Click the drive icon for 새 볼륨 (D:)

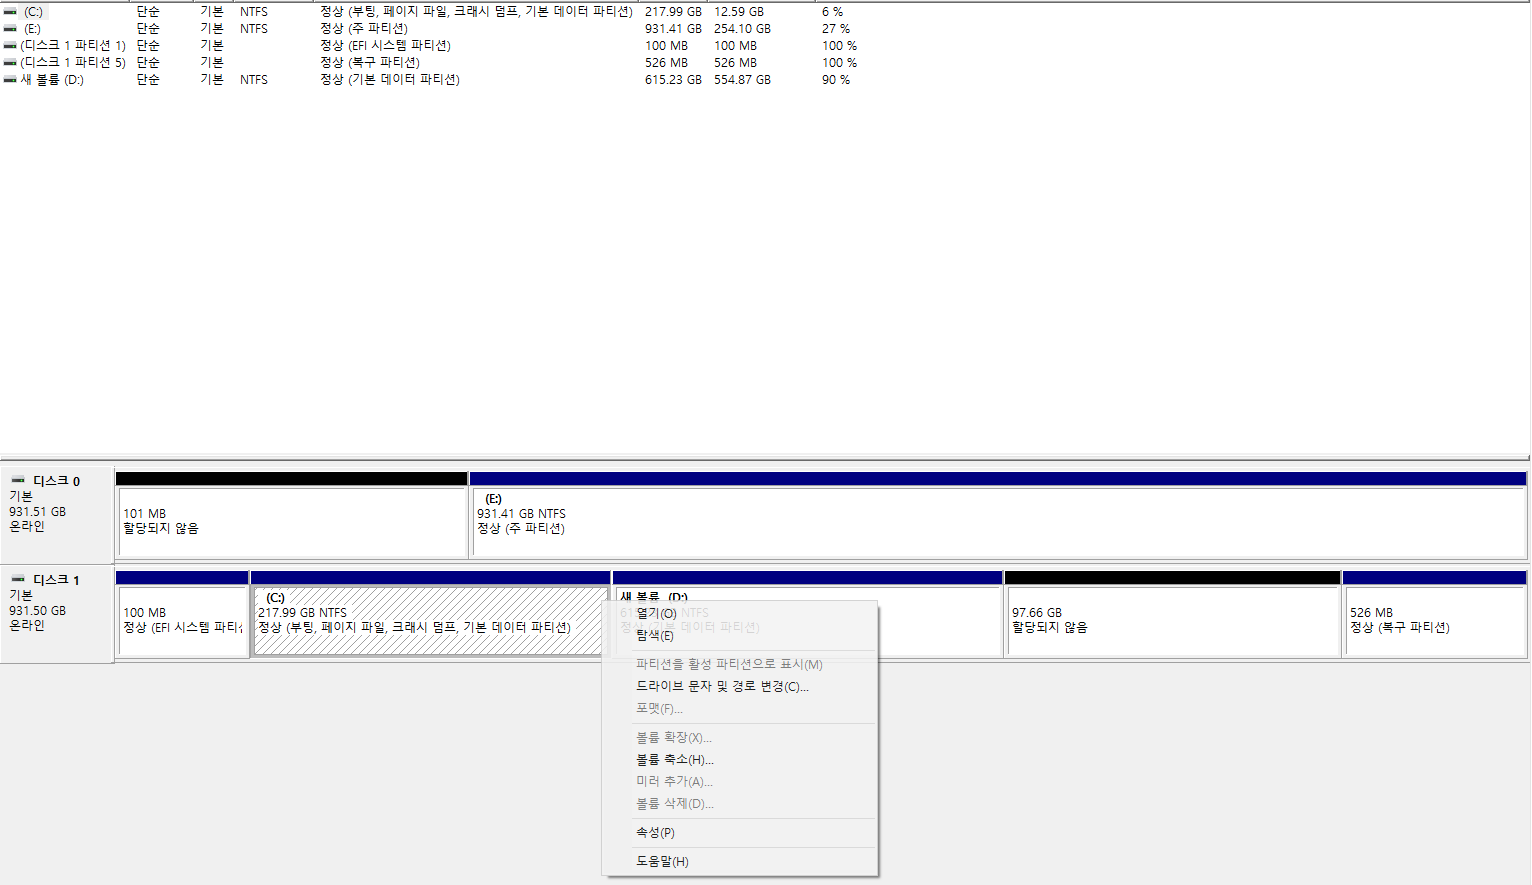click(10, 79)
